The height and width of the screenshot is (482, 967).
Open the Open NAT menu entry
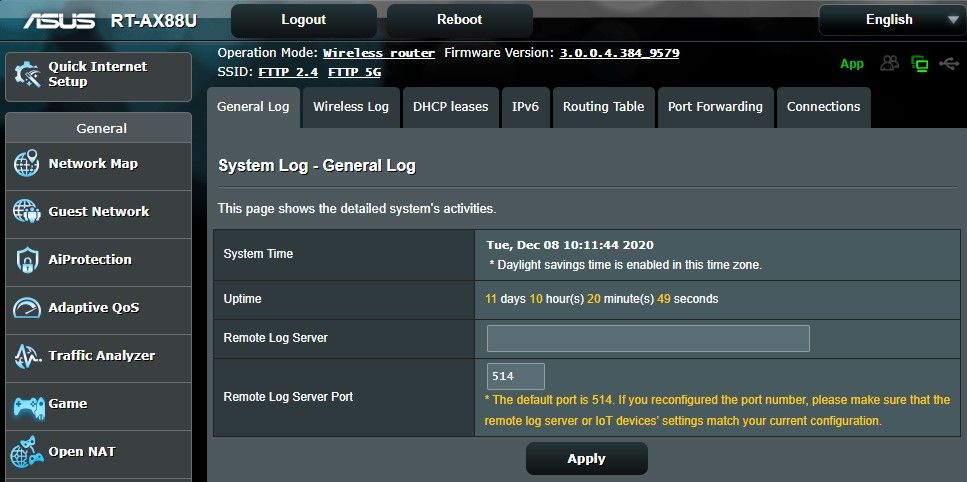pos(99,453)
